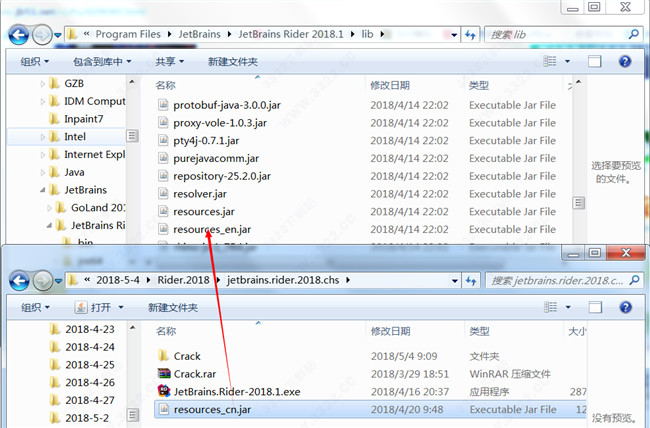Screen dimensions: 650x428
Task: Click Forward arrow in jetbrains.rider.2018.chs window
Action: (42, 281)
